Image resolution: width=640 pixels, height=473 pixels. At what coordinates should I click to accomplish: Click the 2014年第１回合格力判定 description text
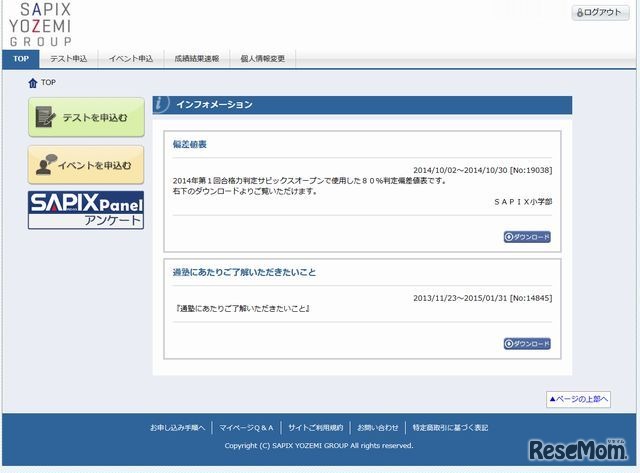coord(310,180)
